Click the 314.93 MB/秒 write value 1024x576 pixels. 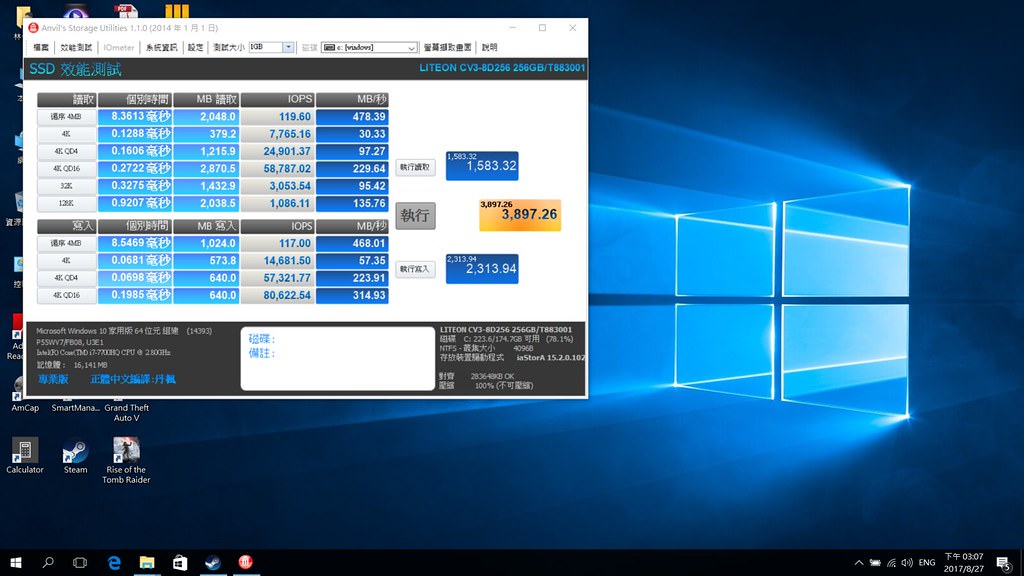(352, 295)
